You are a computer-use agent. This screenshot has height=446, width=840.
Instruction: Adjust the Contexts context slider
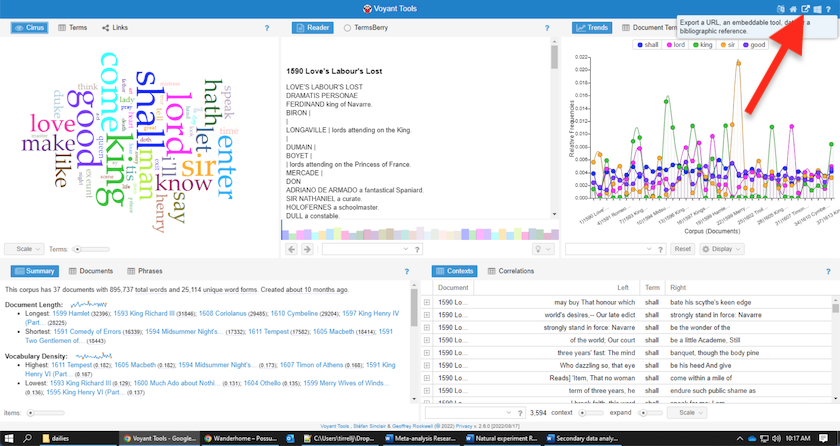(591, 413)
